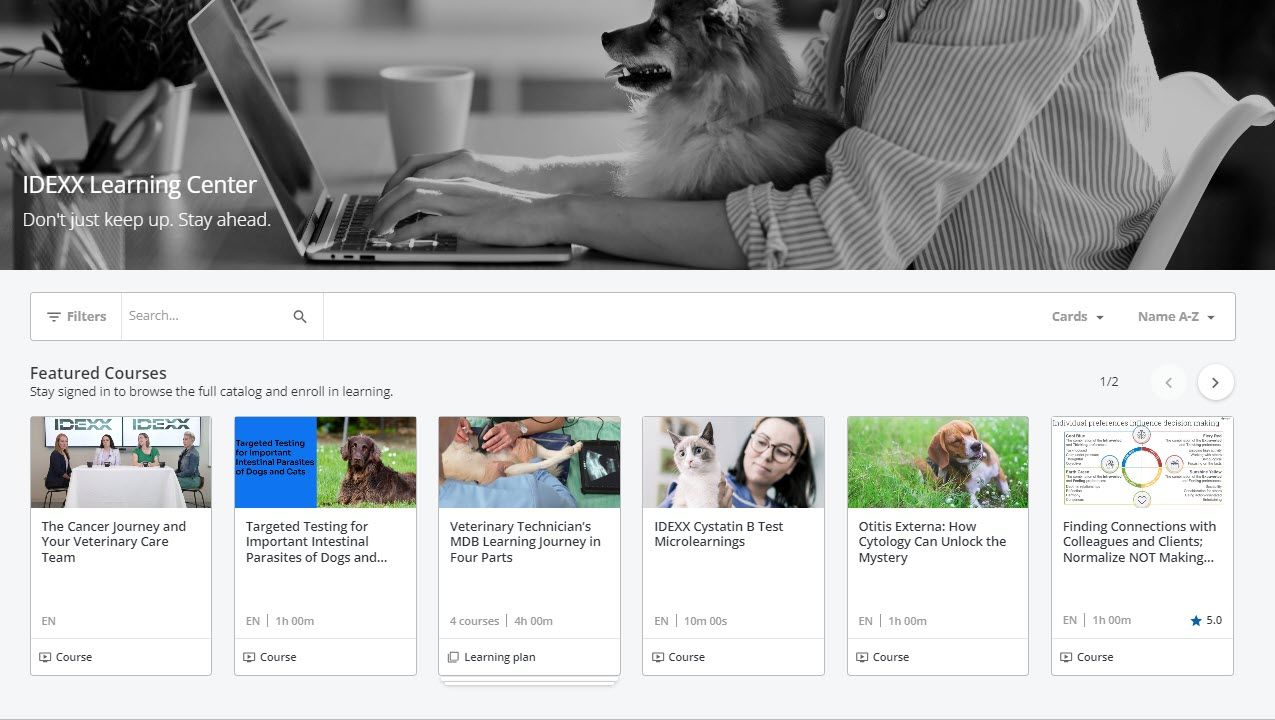Click the Filters lines icon
1275x720 pixels.
point(54,316)
